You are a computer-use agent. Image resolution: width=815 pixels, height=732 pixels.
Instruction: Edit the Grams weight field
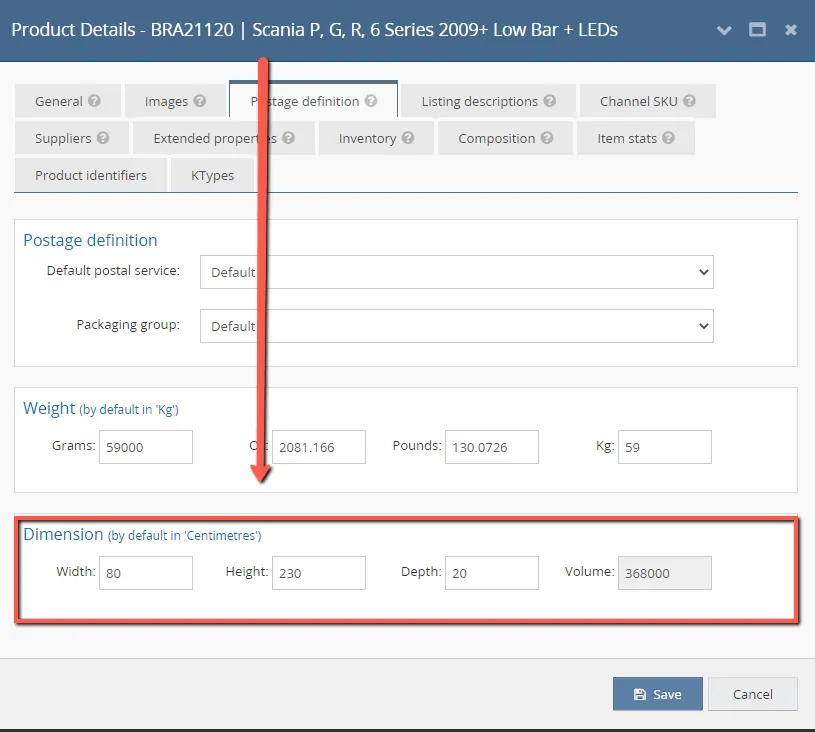point(146,447)
